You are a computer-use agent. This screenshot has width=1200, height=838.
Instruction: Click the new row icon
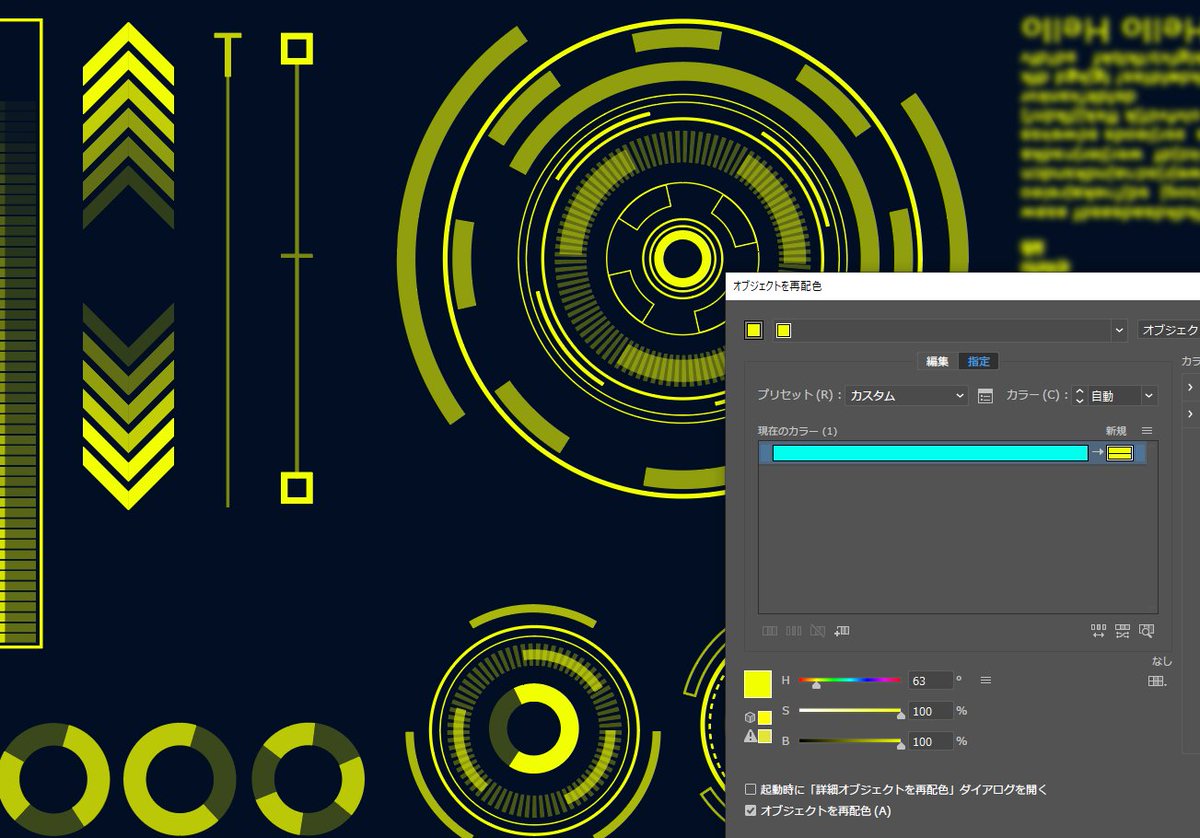click(x=842, y=631)
